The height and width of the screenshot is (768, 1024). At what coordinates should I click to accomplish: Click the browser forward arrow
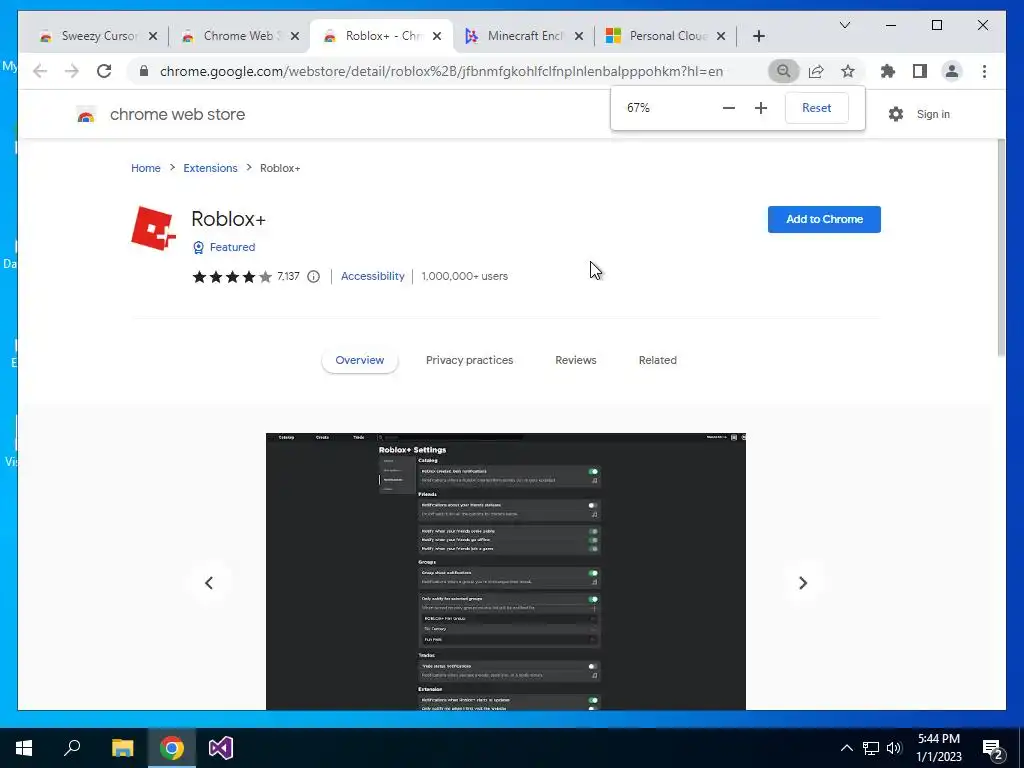[72, 71]
